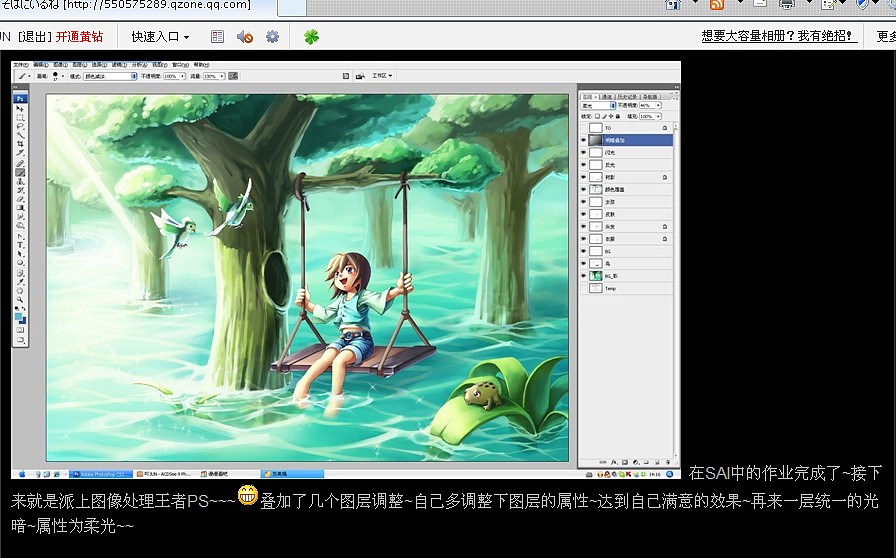Viewport: 896px width, 558px height.
Task: Select the Eyedropper tool
Action: point(20,282)
